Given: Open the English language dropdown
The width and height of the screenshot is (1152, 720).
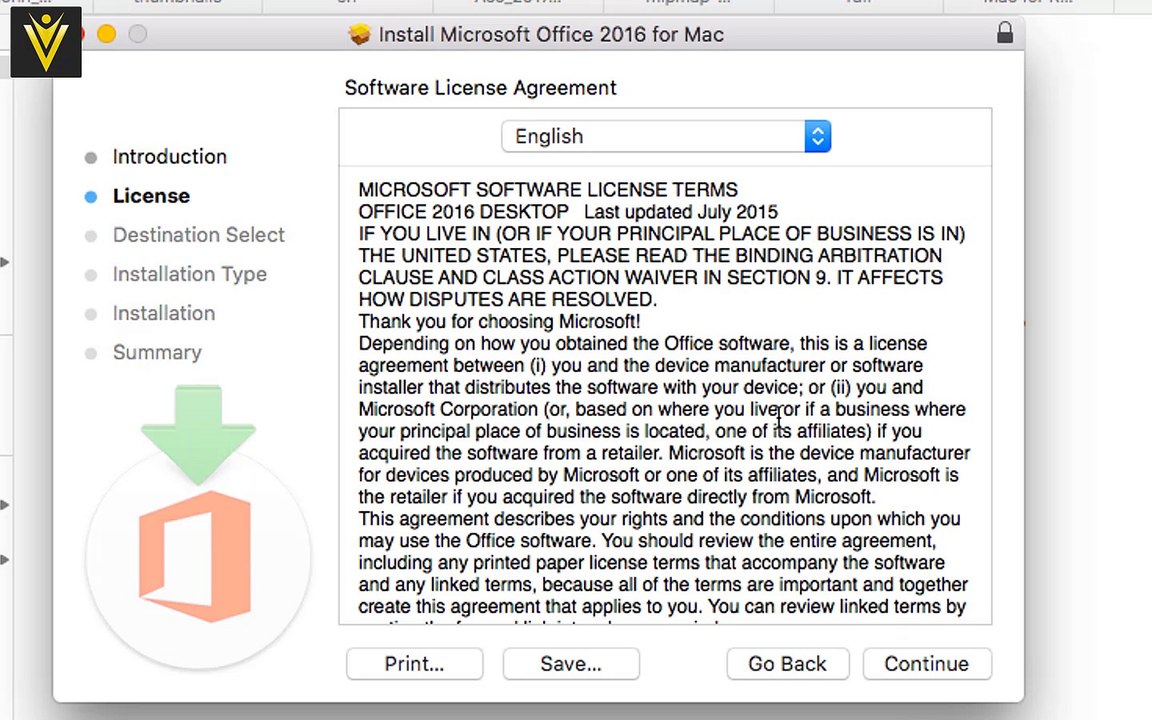Looking at the screenshot, I should 666,136.
